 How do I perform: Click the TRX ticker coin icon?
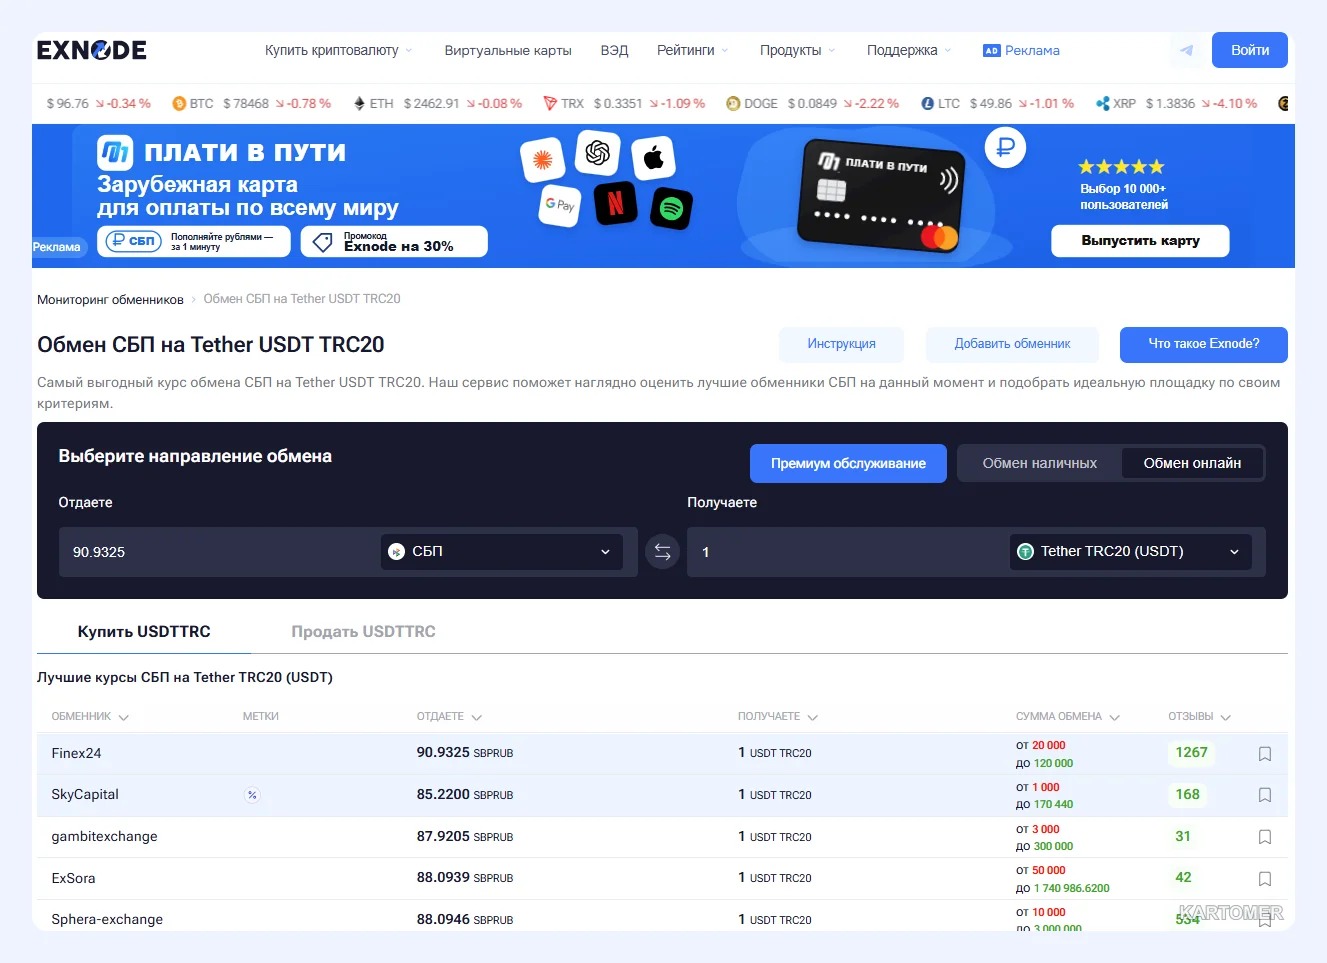pos(550,103)
